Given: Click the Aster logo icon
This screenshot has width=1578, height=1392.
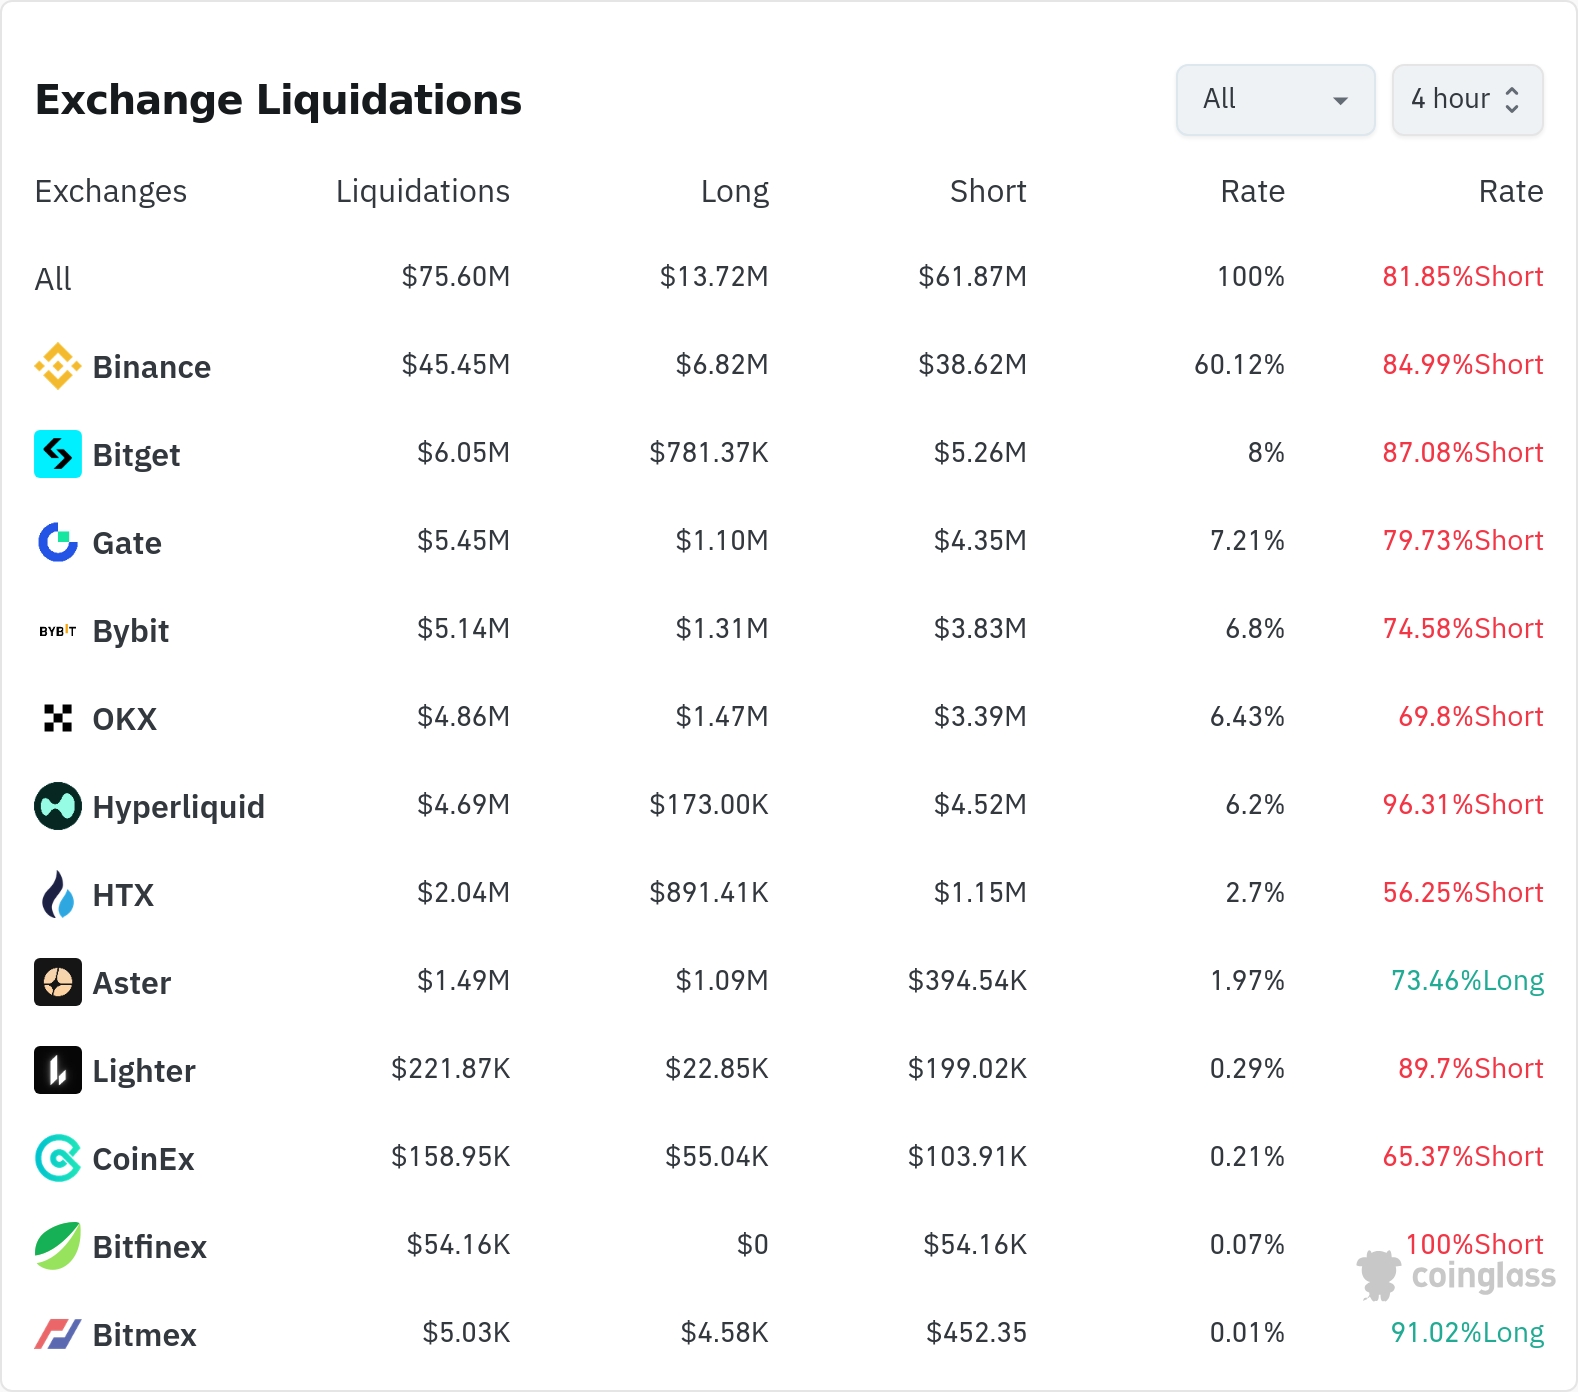Looking at the screenshot, I should coord(58,982).
